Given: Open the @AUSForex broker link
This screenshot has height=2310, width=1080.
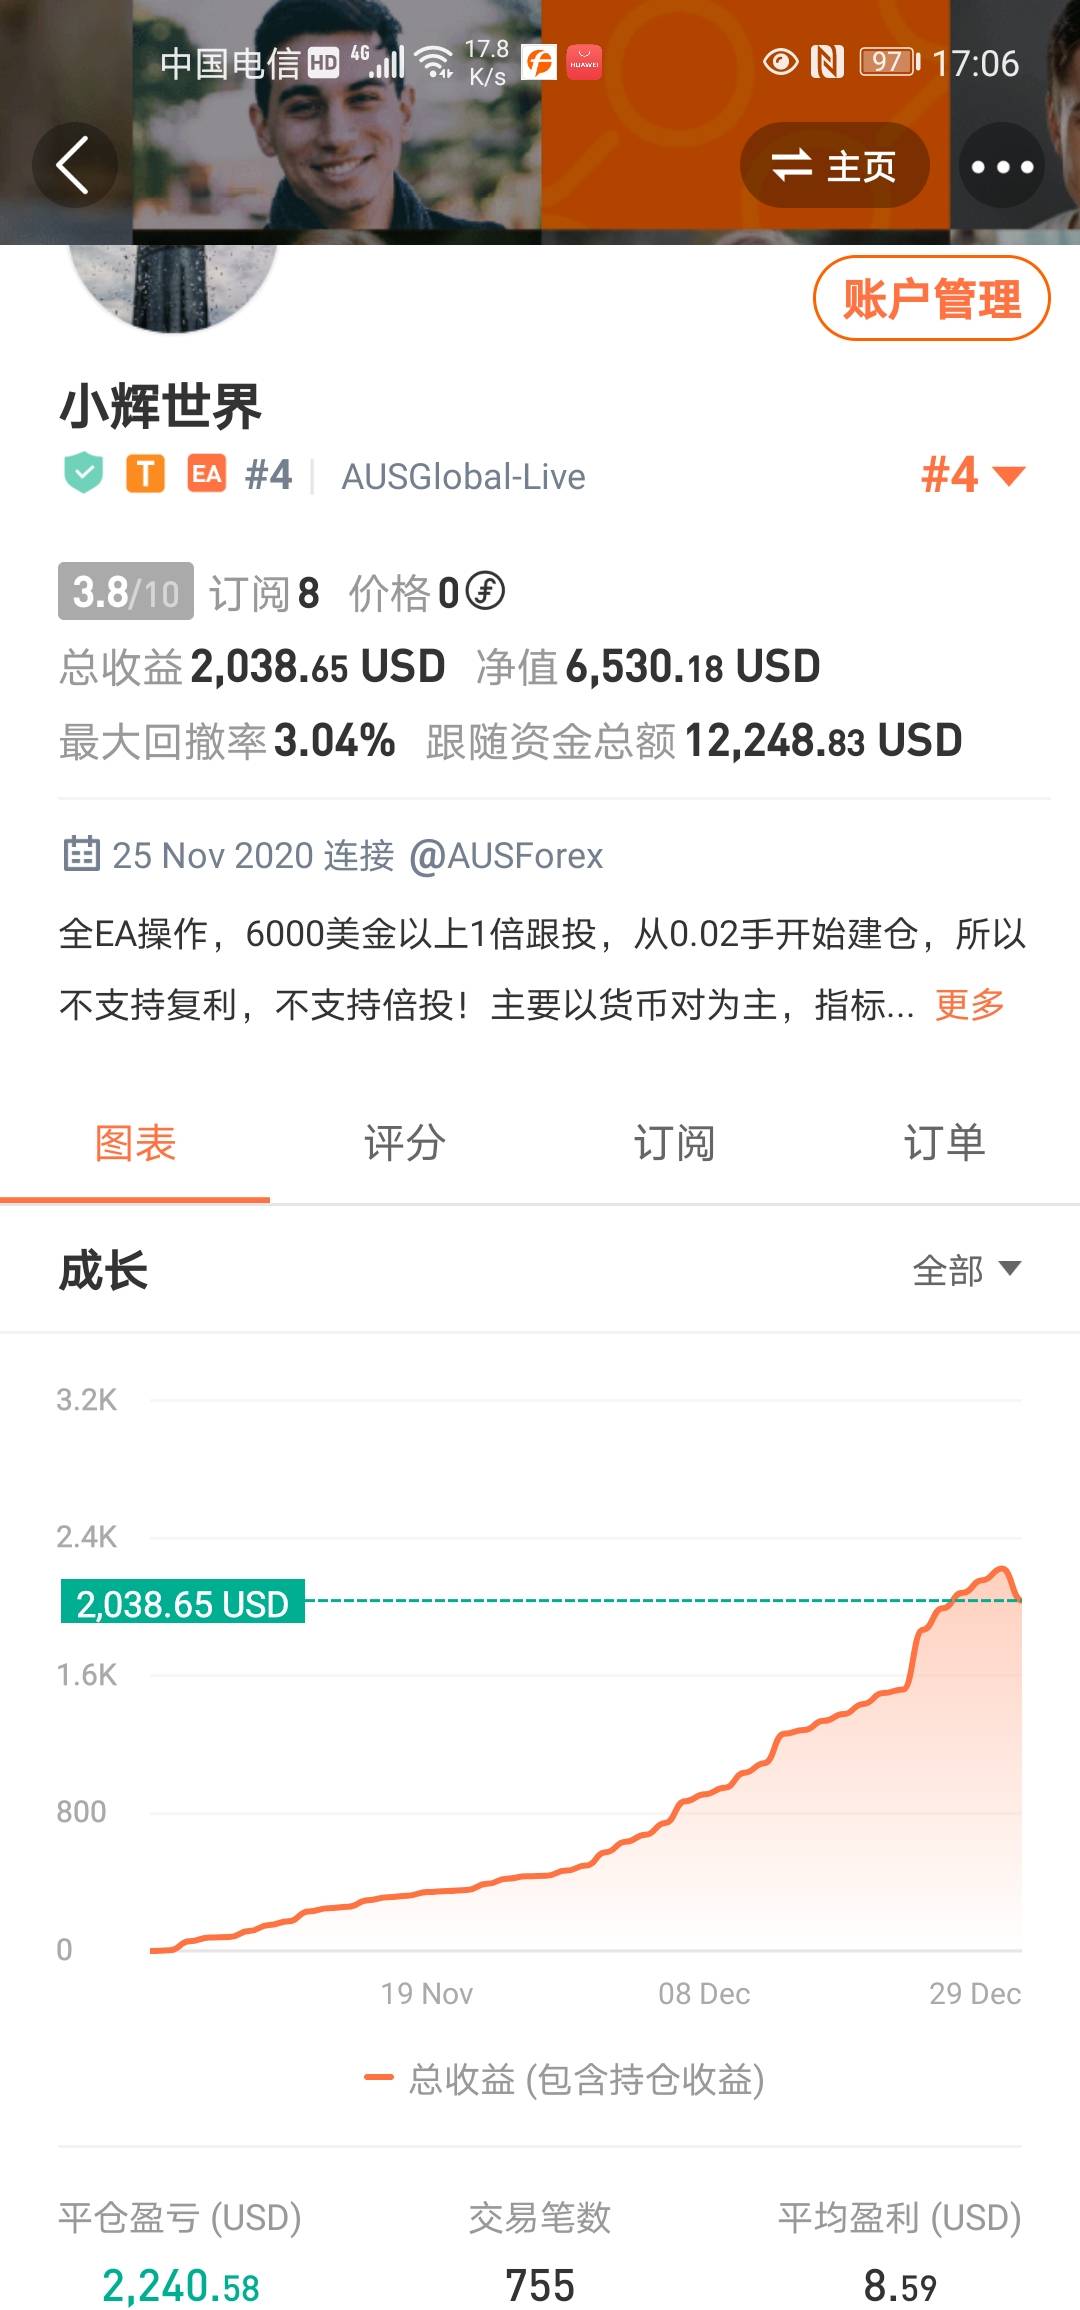Looking at the screenshot, I should 506,856.
